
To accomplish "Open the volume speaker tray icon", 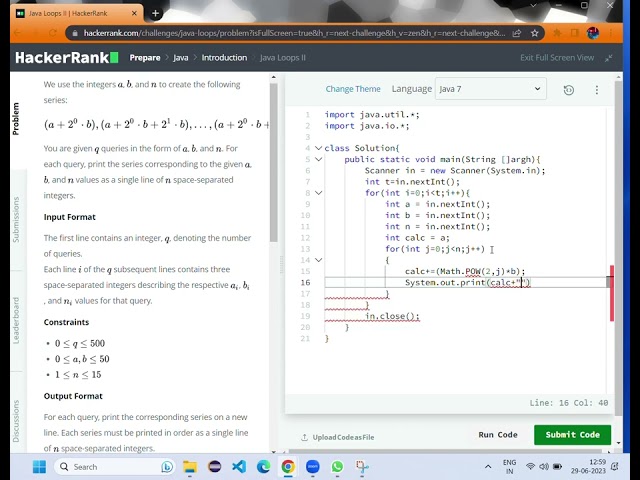I will click(544, 467).
